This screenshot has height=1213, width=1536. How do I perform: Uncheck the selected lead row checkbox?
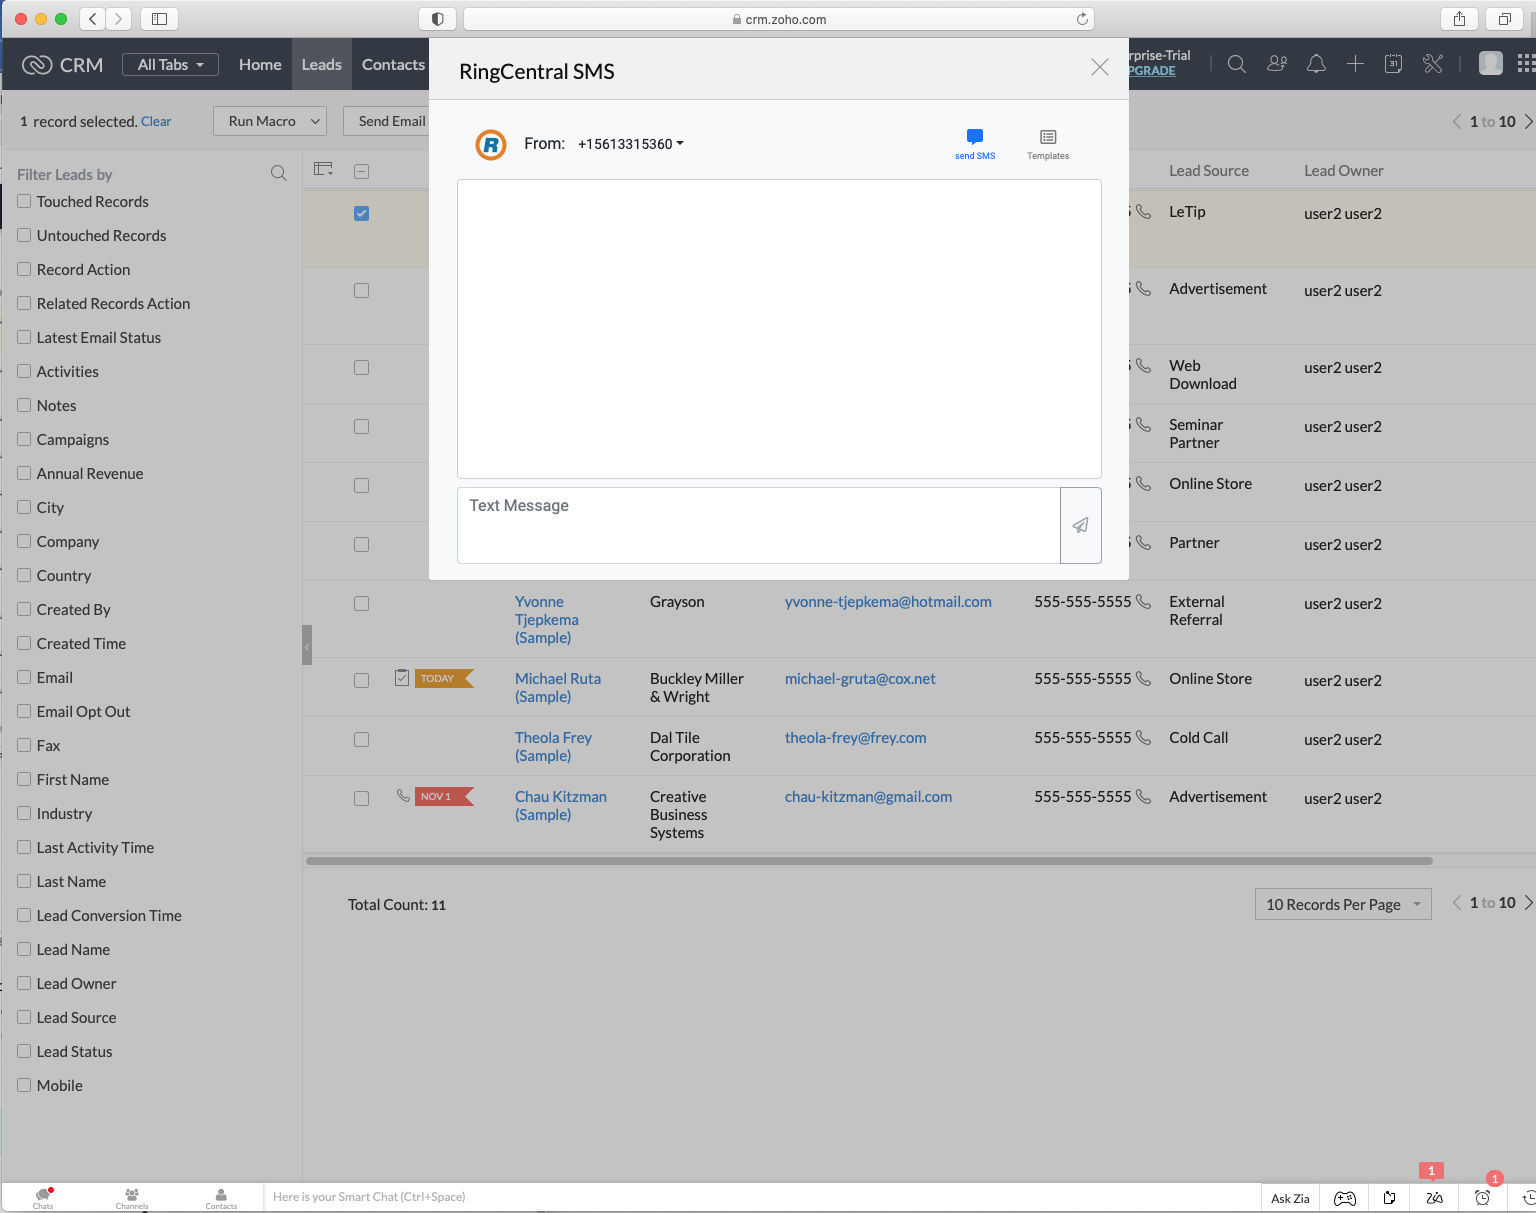coord(361,213)
